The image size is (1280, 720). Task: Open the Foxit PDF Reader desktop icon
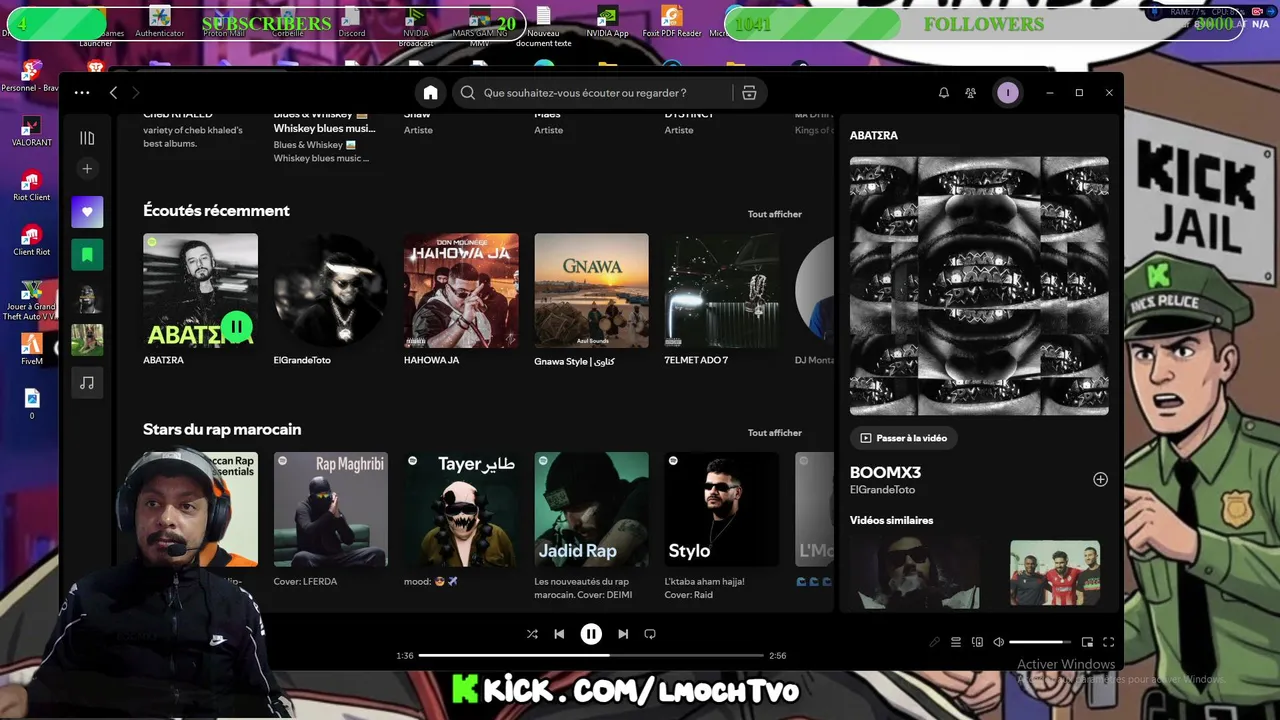672,22
